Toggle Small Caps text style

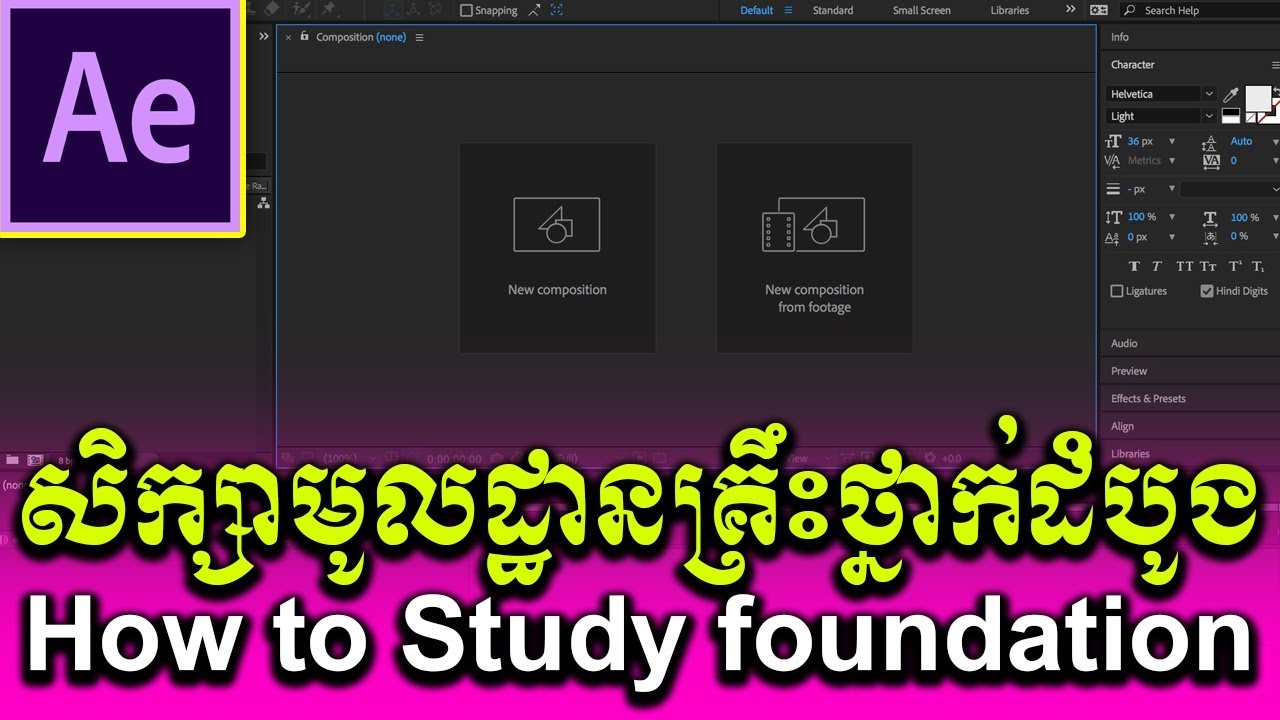1208,266
